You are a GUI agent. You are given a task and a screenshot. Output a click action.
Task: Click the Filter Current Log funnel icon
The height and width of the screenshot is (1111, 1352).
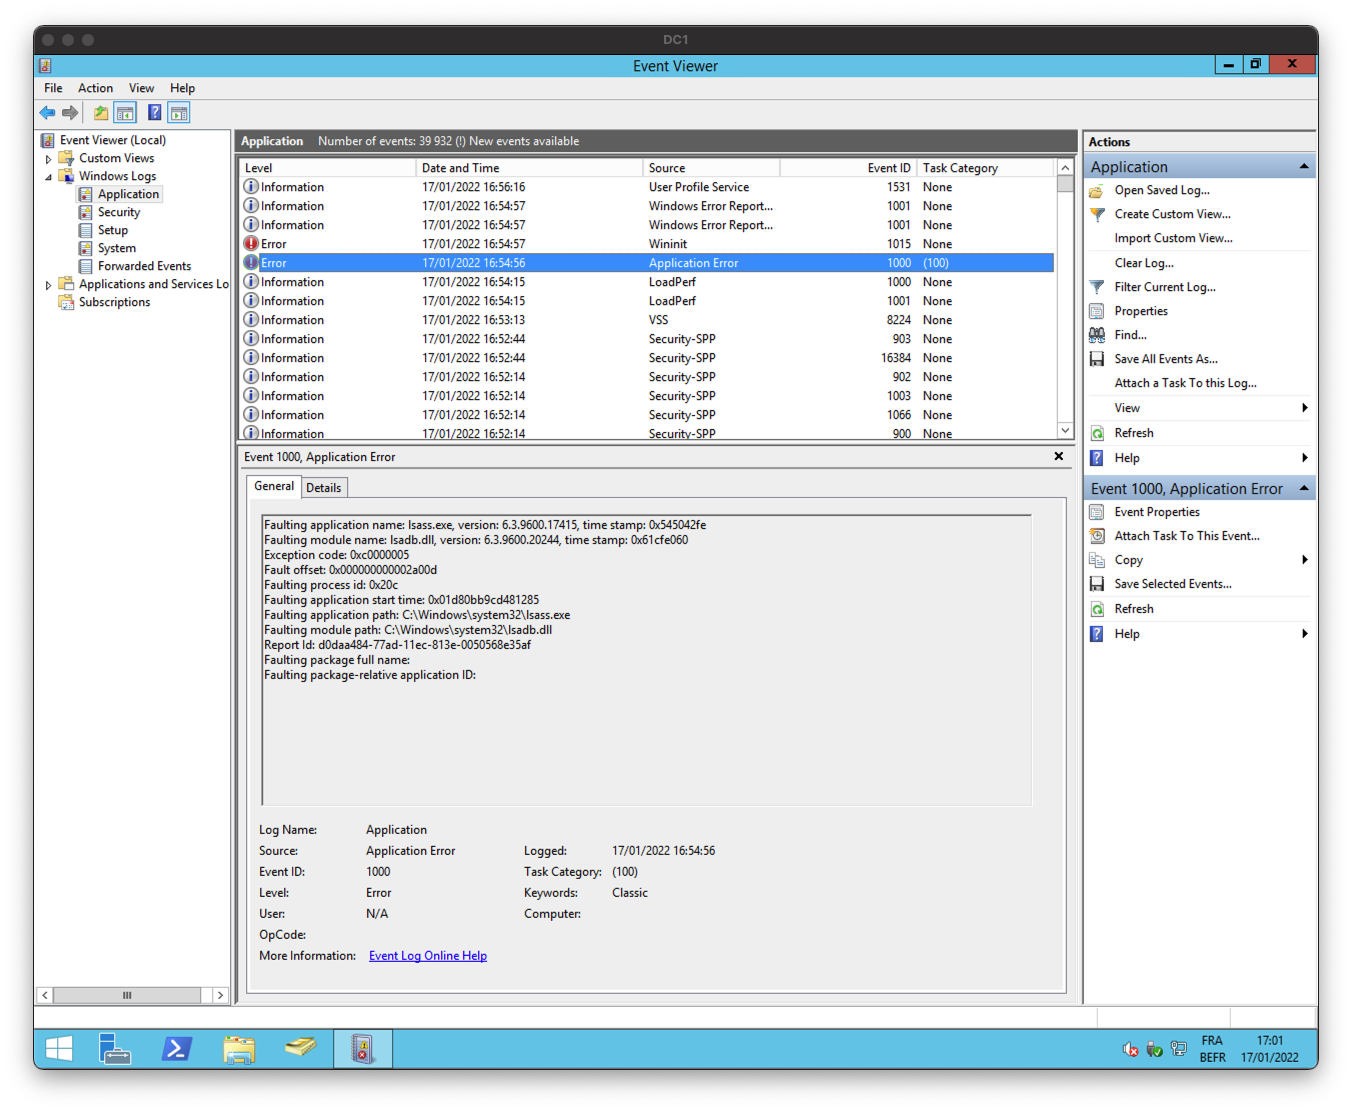click(1097, 287)
